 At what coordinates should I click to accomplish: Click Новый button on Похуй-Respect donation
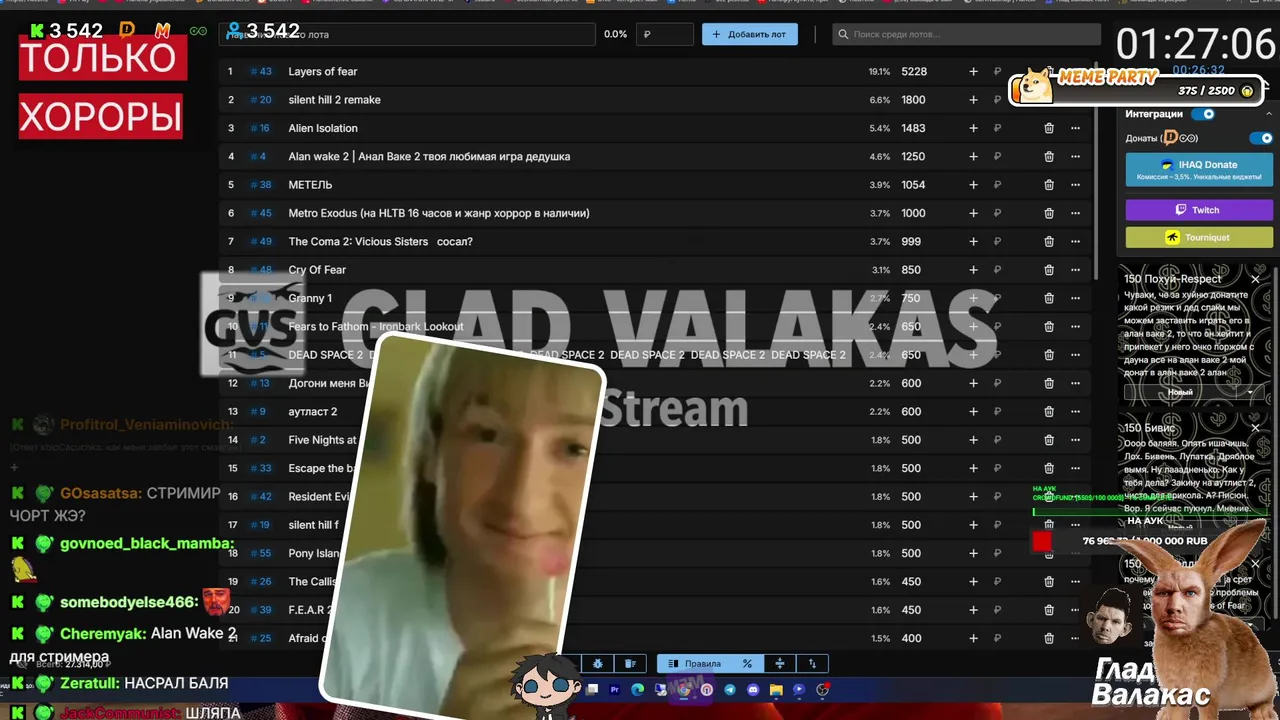click(1181, 392)
